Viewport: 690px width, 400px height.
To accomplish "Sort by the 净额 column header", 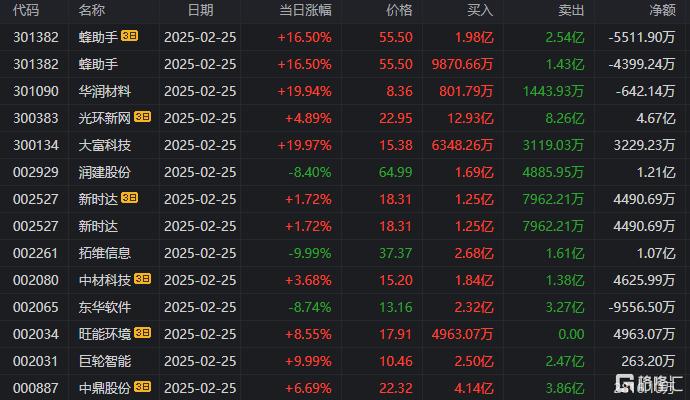I will click(x=662, y=10).
